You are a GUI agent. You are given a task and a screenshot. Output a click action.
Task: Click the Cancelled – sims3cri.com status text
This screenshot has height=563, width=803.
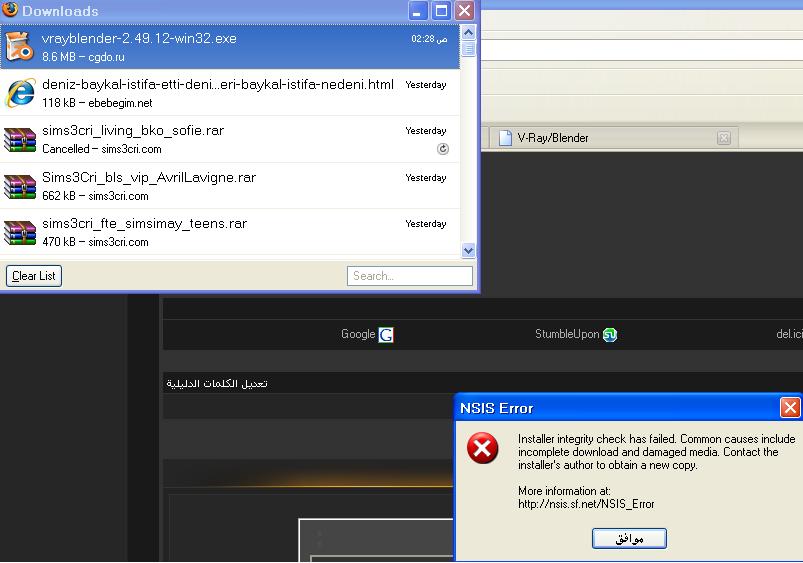(102, 149)
